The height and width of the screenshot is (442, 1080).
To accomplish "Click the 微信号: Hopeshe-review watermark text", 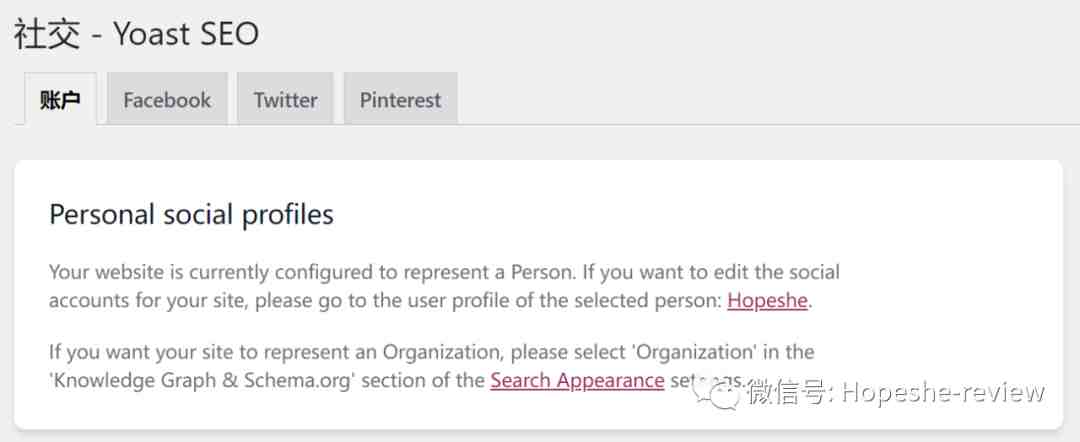I will pos(896,392).
